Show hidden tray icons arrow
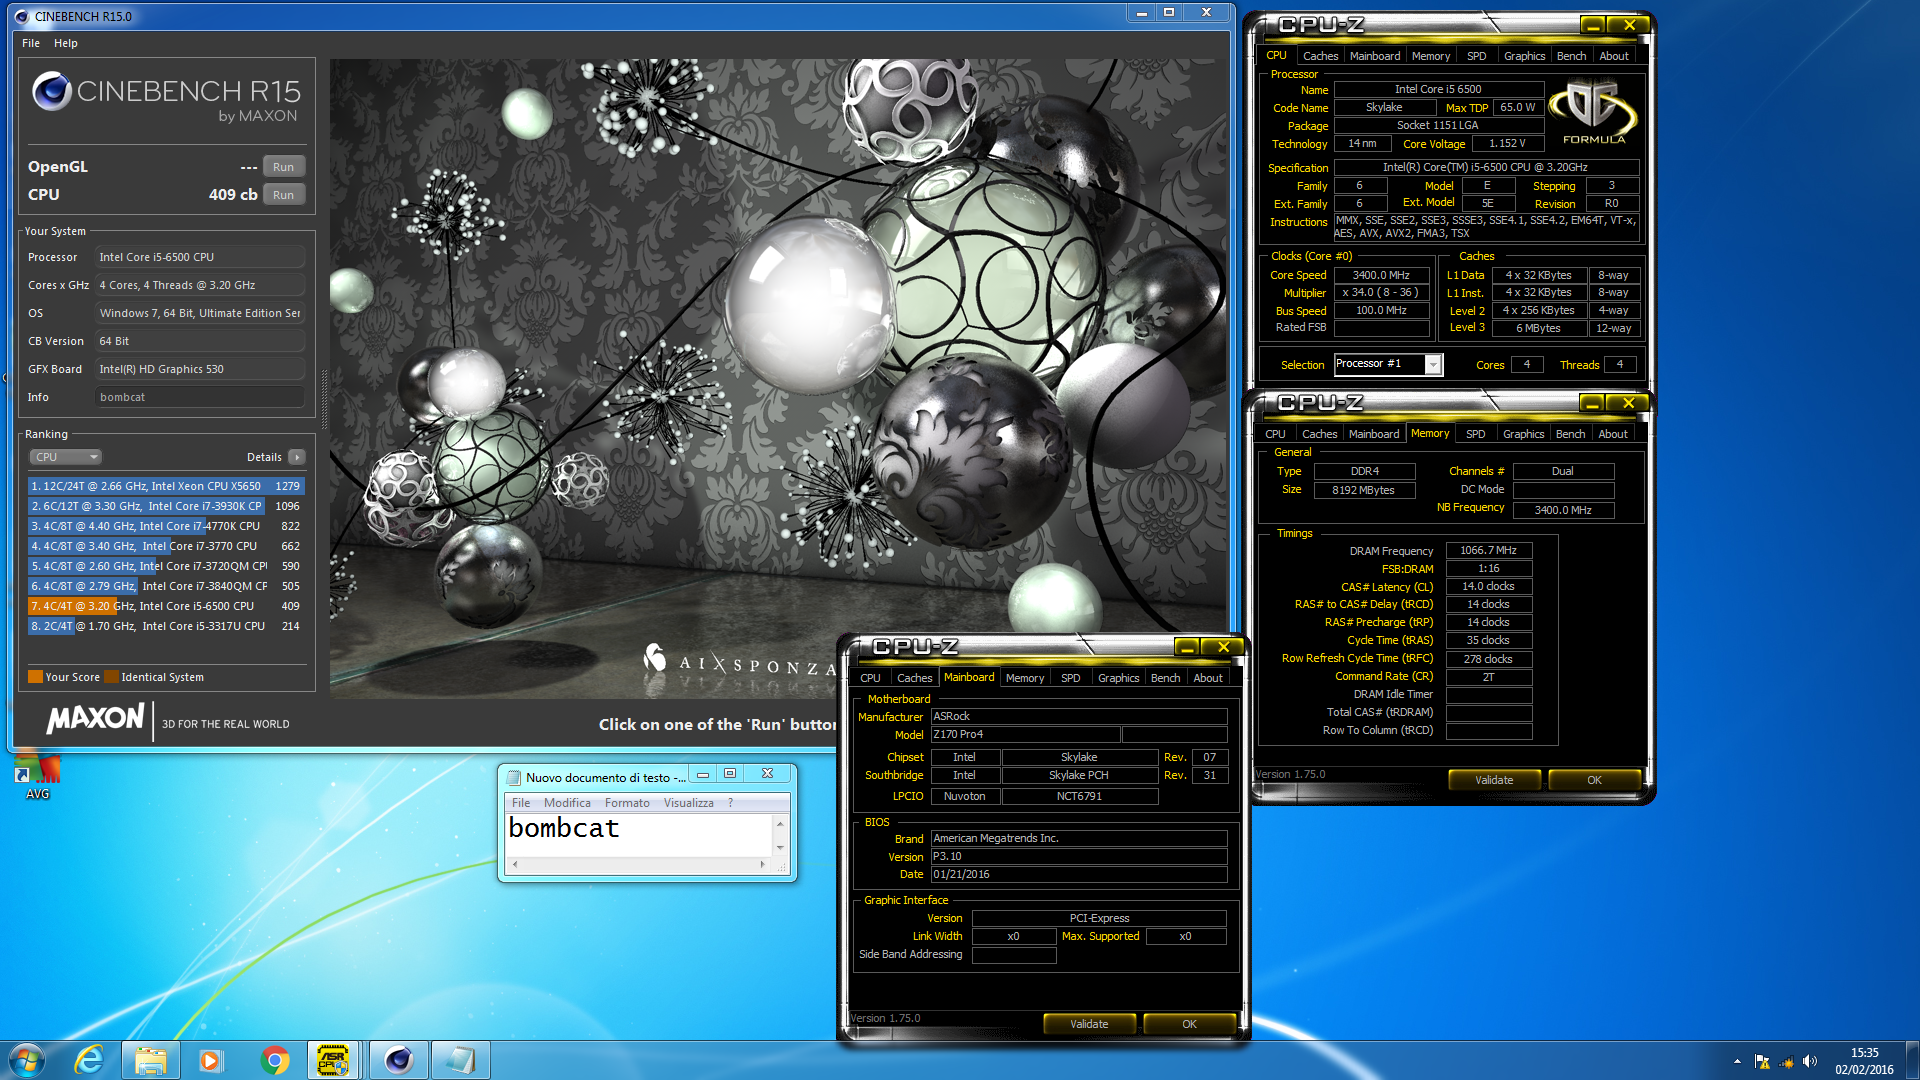1920x1080 pixels. [1737, 1061]
